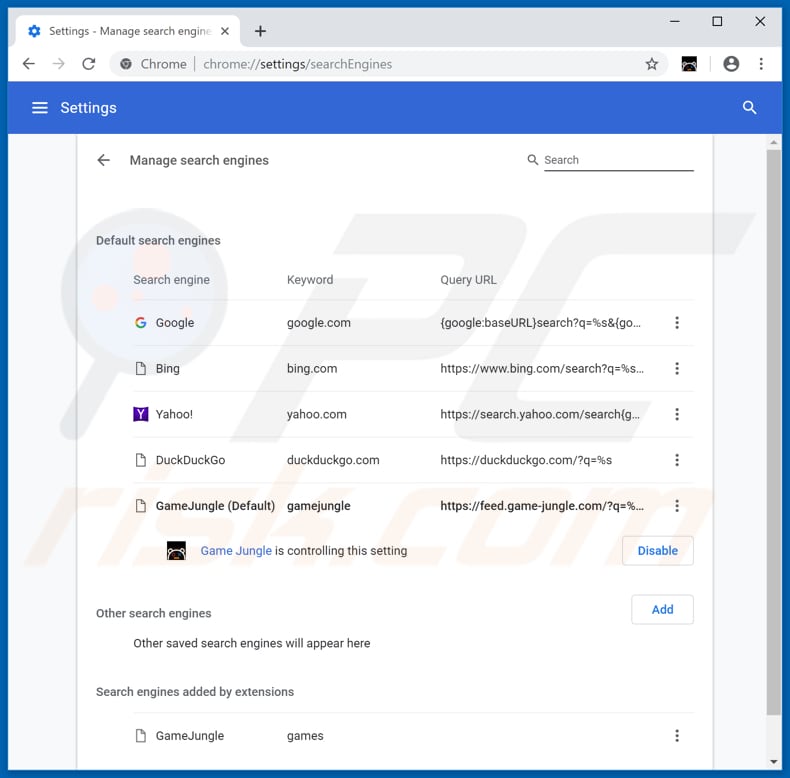790x778 pixels.
Task: Select the DuckDuckGo query URL text
Action: 526,460
